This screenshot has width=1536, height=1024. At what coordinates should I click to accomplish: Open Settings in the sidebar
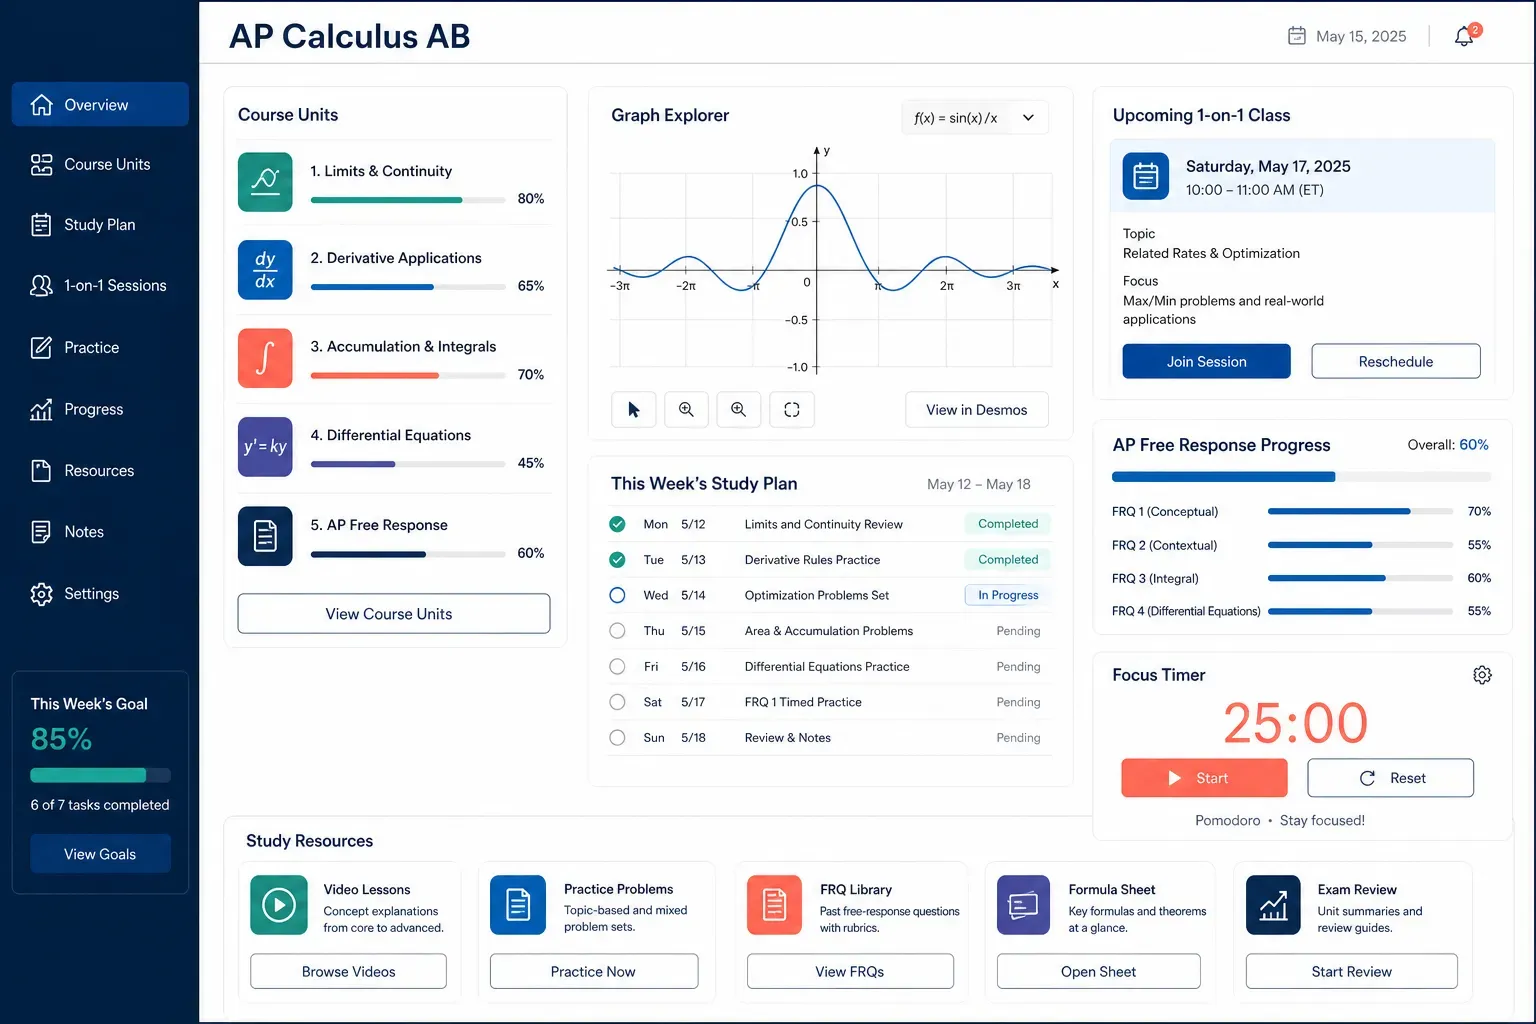click(100, 594)
